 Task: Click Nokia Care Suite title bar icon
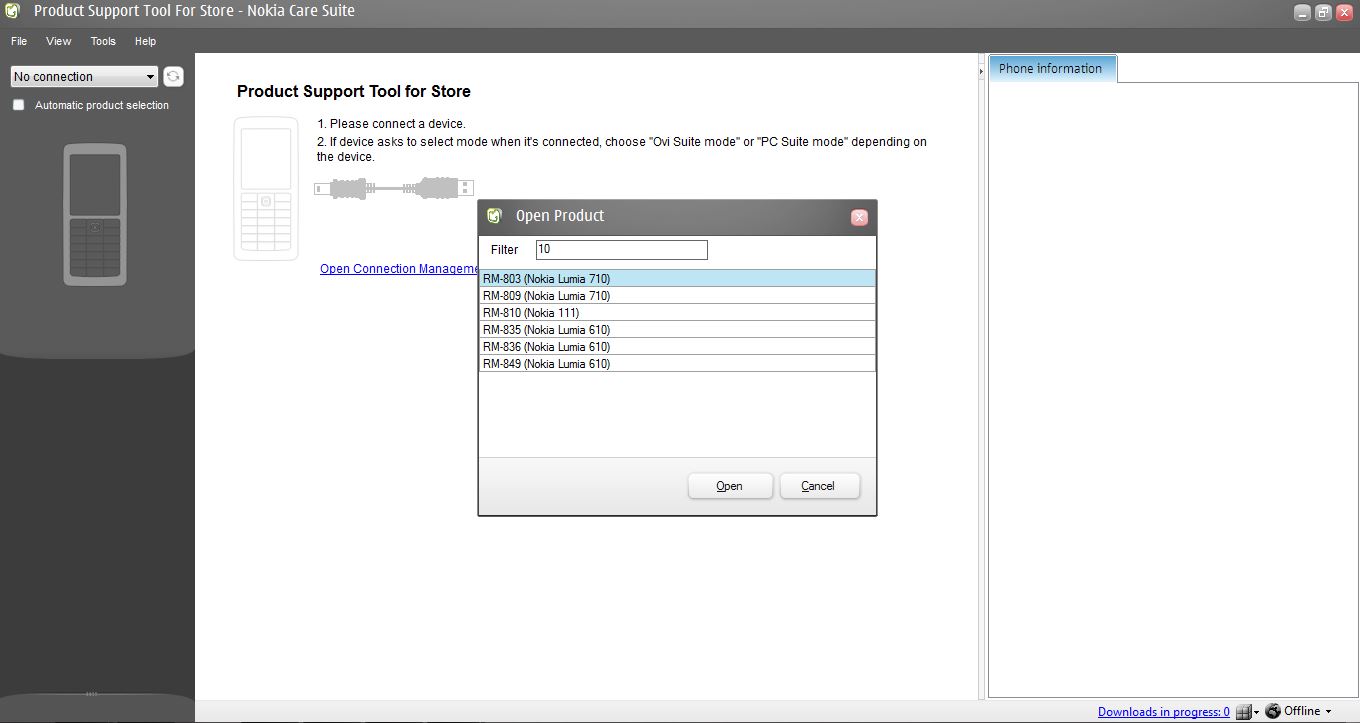click(x=13, y=12)
